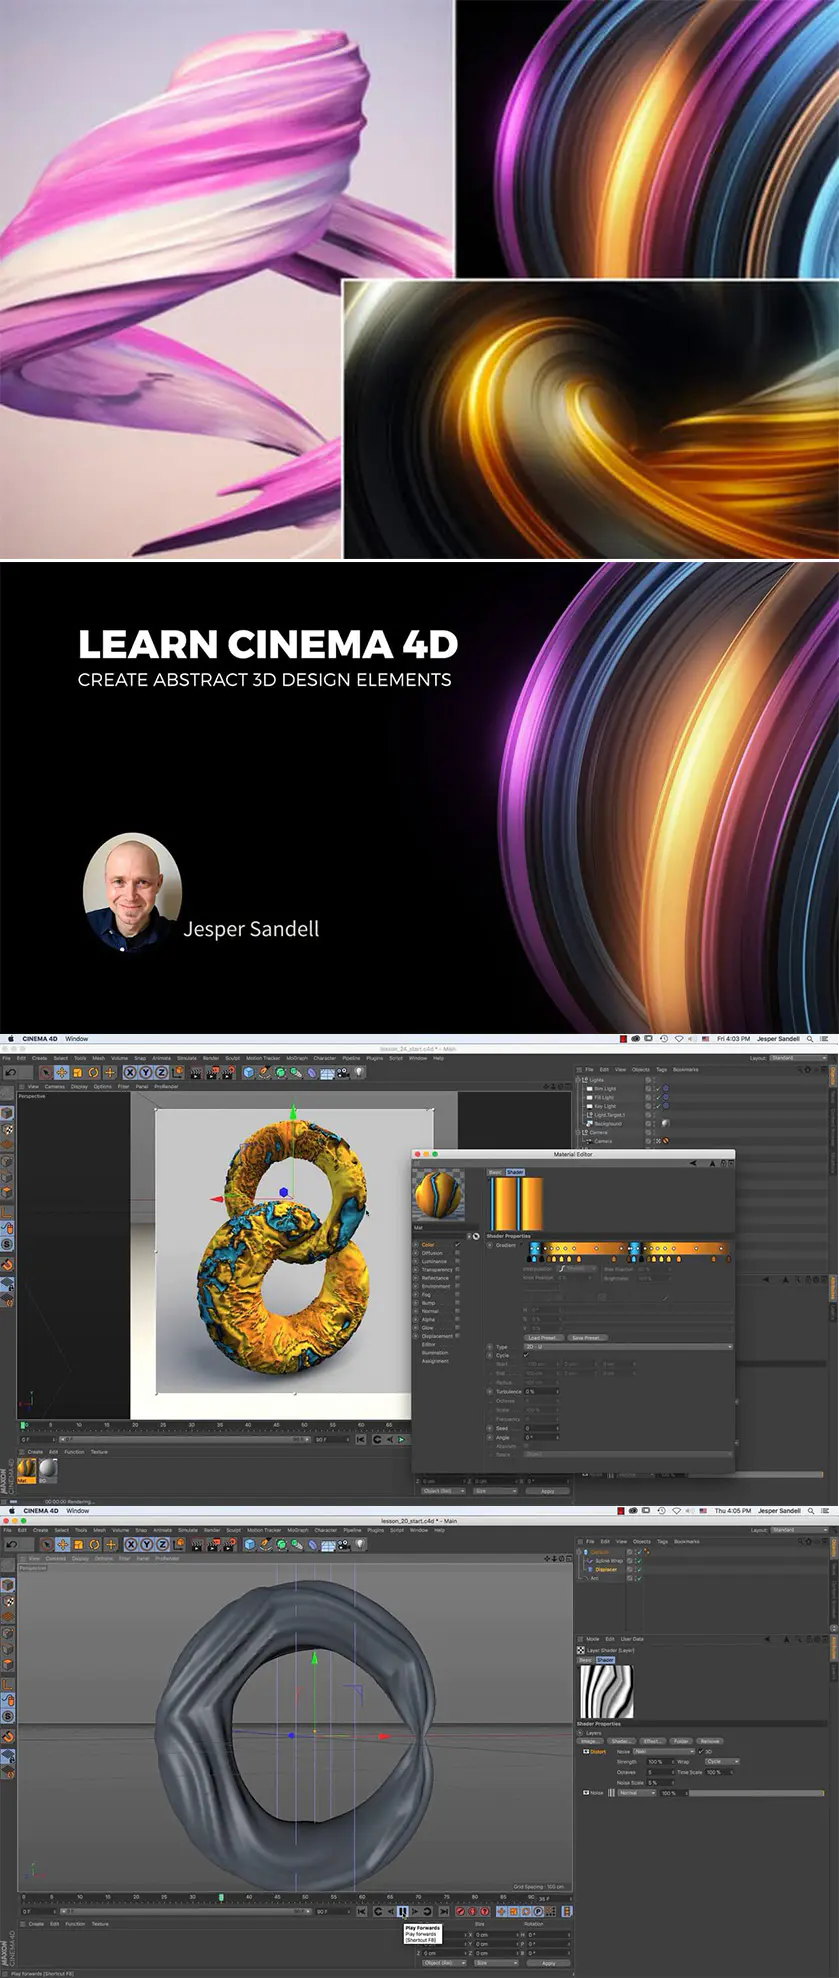The image size is (839, 1978).
Task: Open the Apple menu left of CINEMA 4D in the lesson_24 menu bar
Action: coord(9,1039)
